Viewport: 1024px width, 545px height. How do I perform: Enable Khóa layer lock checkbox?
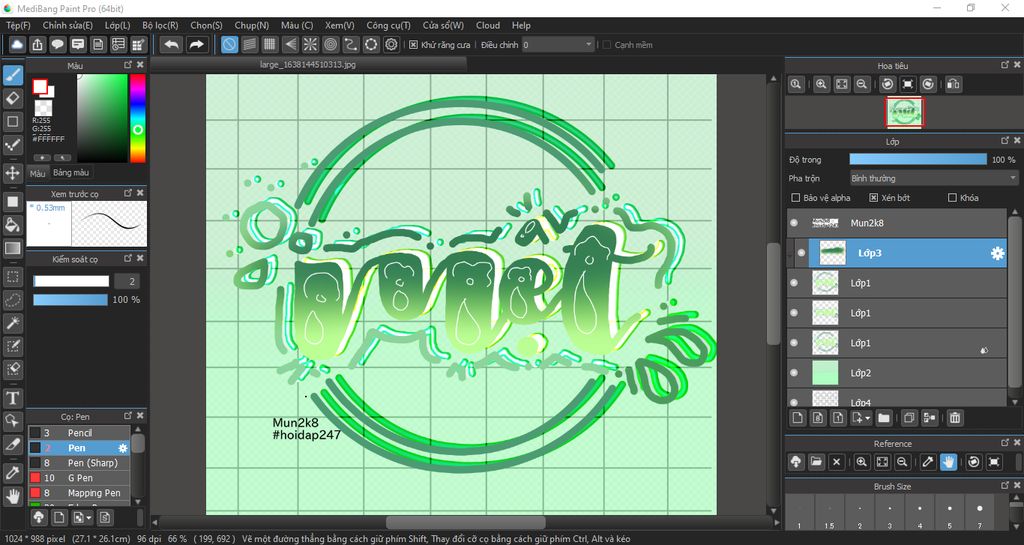[952, 198]
